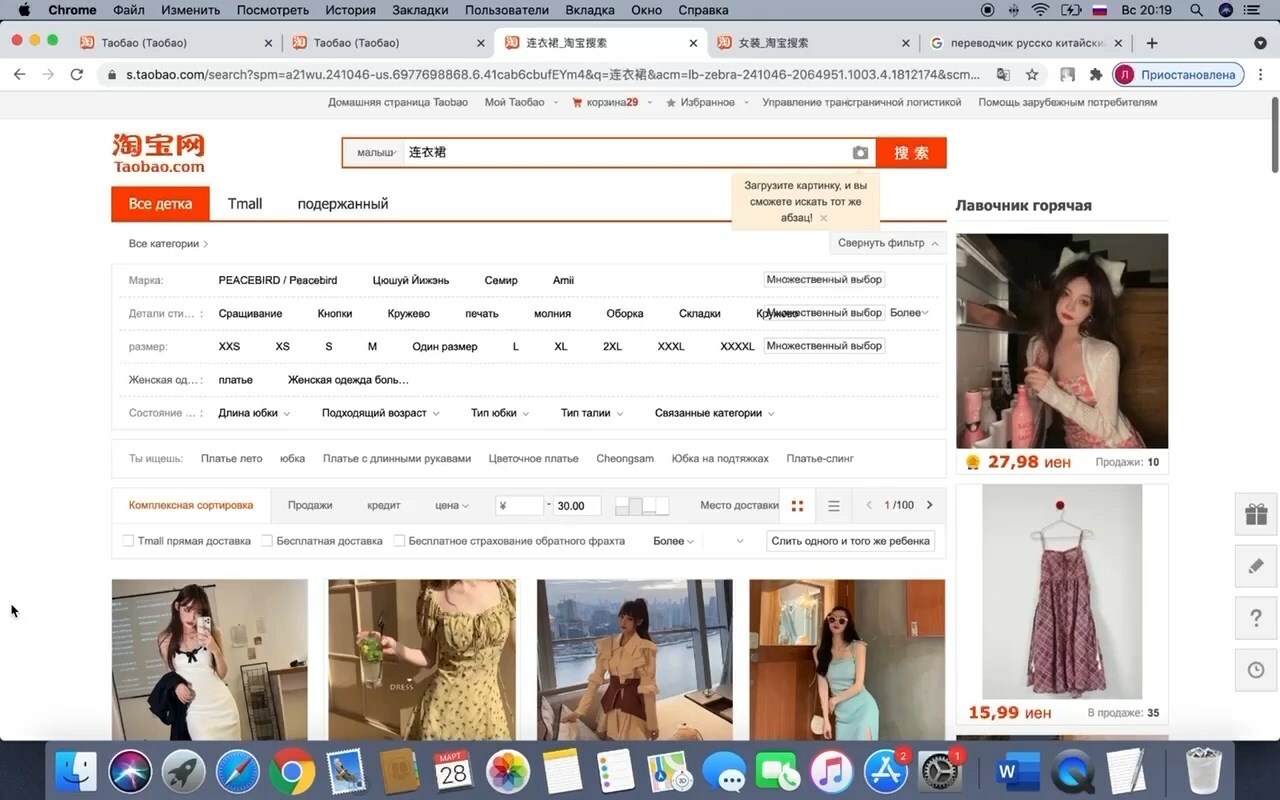This screenshot has width=1280, height=800.
Task: Sort by Продажи tab
Action: click(310, 506)
